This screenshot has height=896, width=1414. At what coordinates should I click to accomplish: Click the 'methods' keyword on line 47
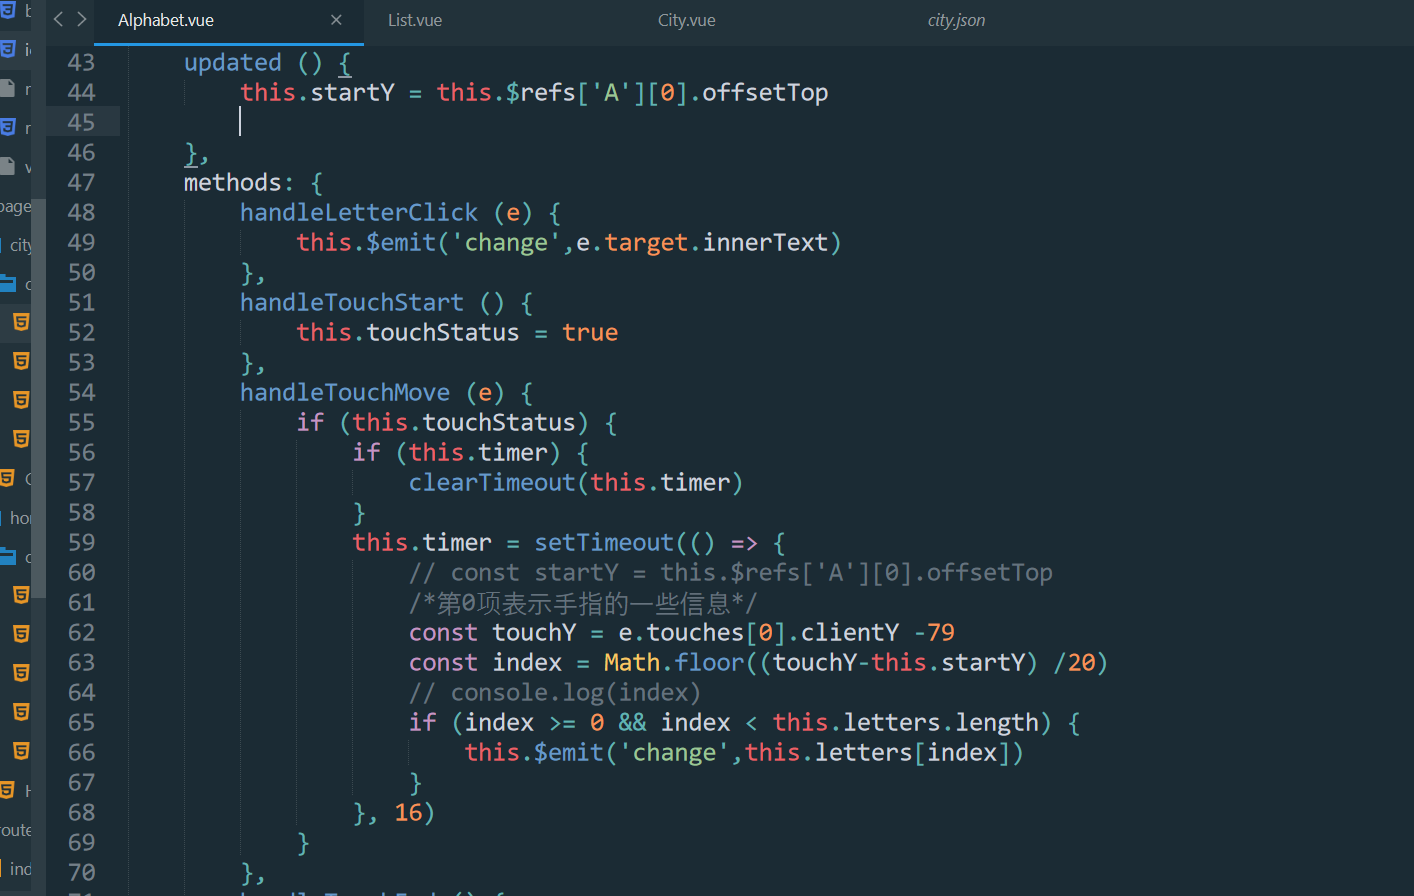point(233,182)
